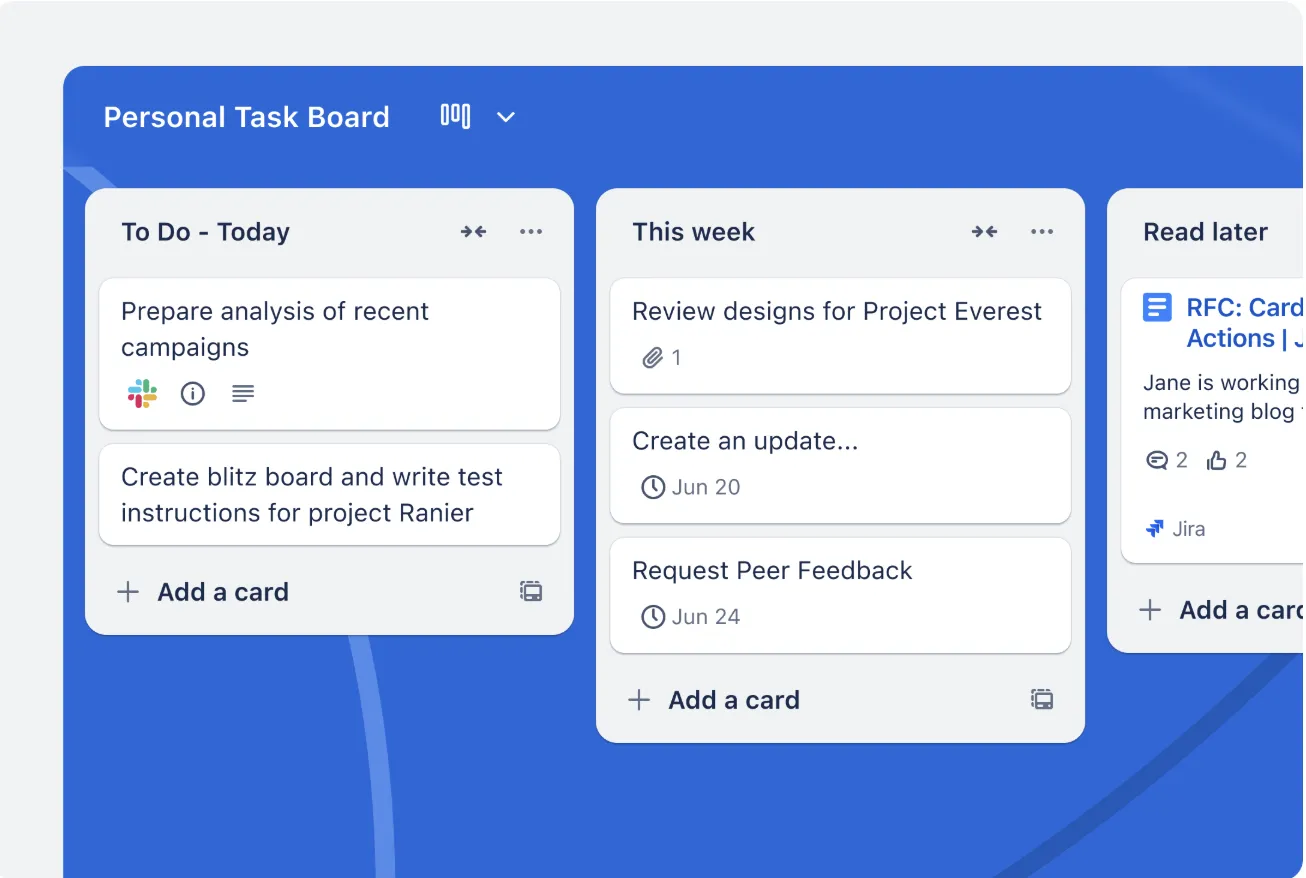1306x878 pixels.
Task: Open the To Do - Today list actions menu
Action: click(x=531, y=232)
